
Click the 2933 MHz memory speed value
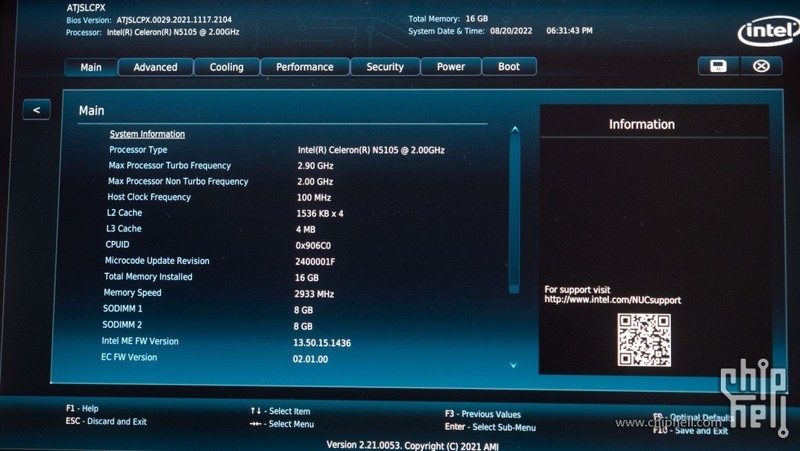(314, 294)
